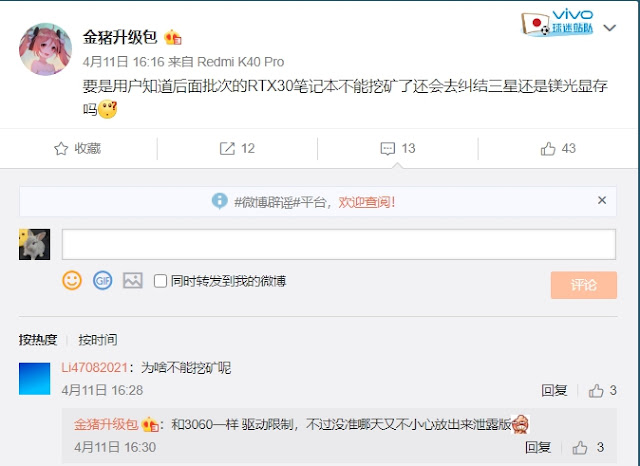This screenshot has height=466, width=640.
Task: Like the reply from 金猪升级包
Action: (x=580, y=448)
